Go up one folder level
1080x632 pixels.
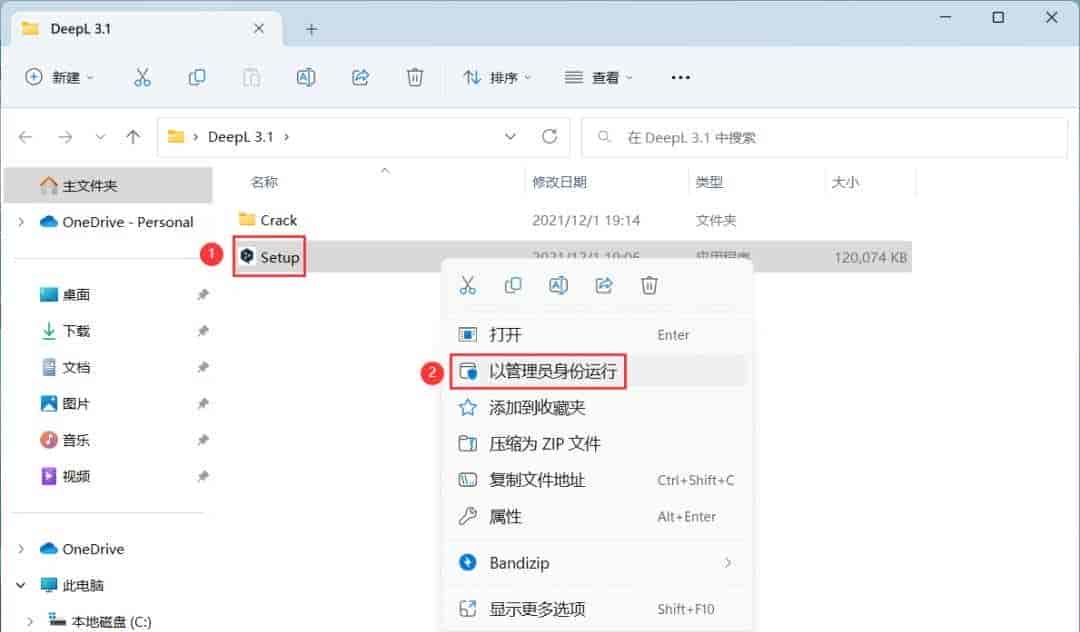[133, 137]
